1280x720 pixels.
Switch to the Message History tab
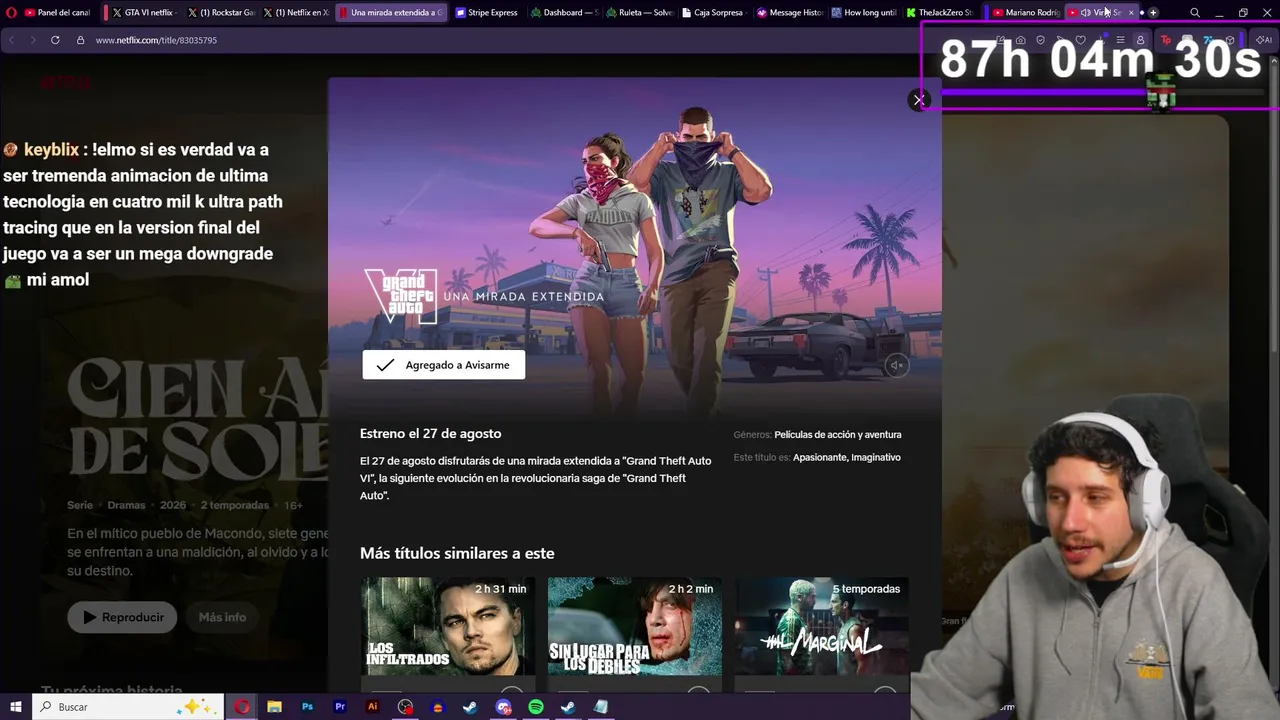click(790, 12)
